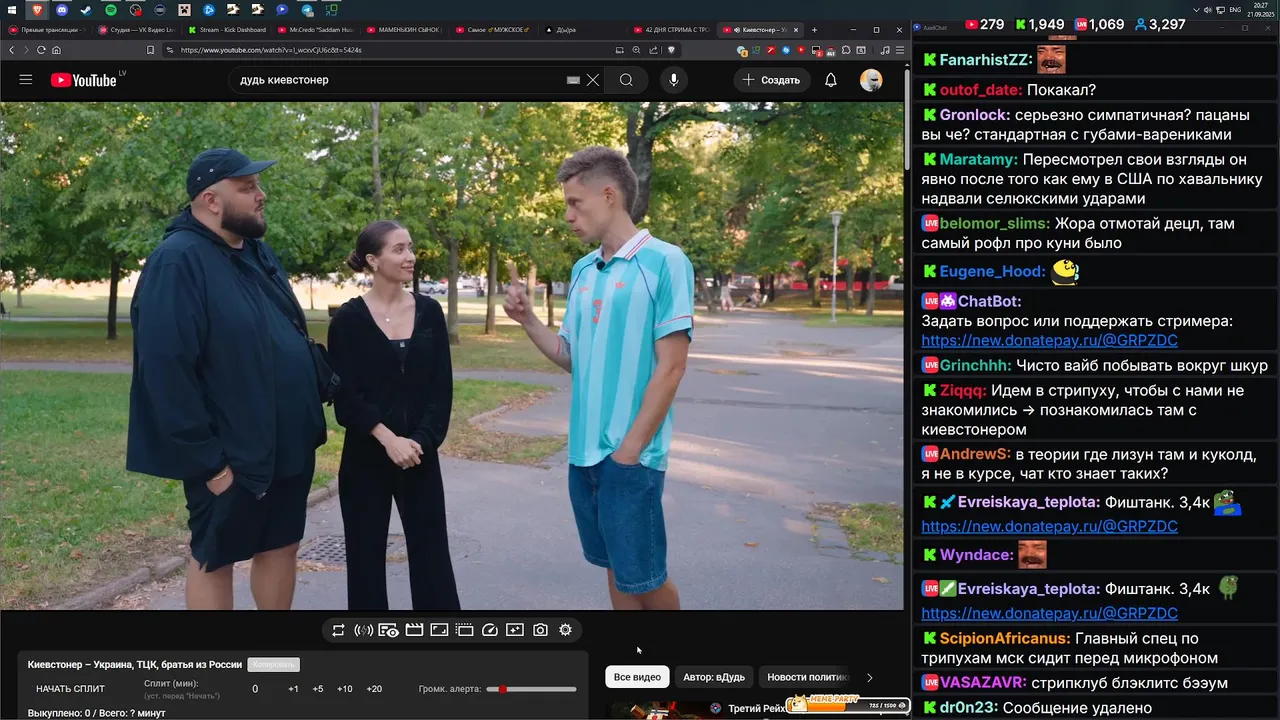Open ChatBot's donatepay.ru link in chat

1049,340
